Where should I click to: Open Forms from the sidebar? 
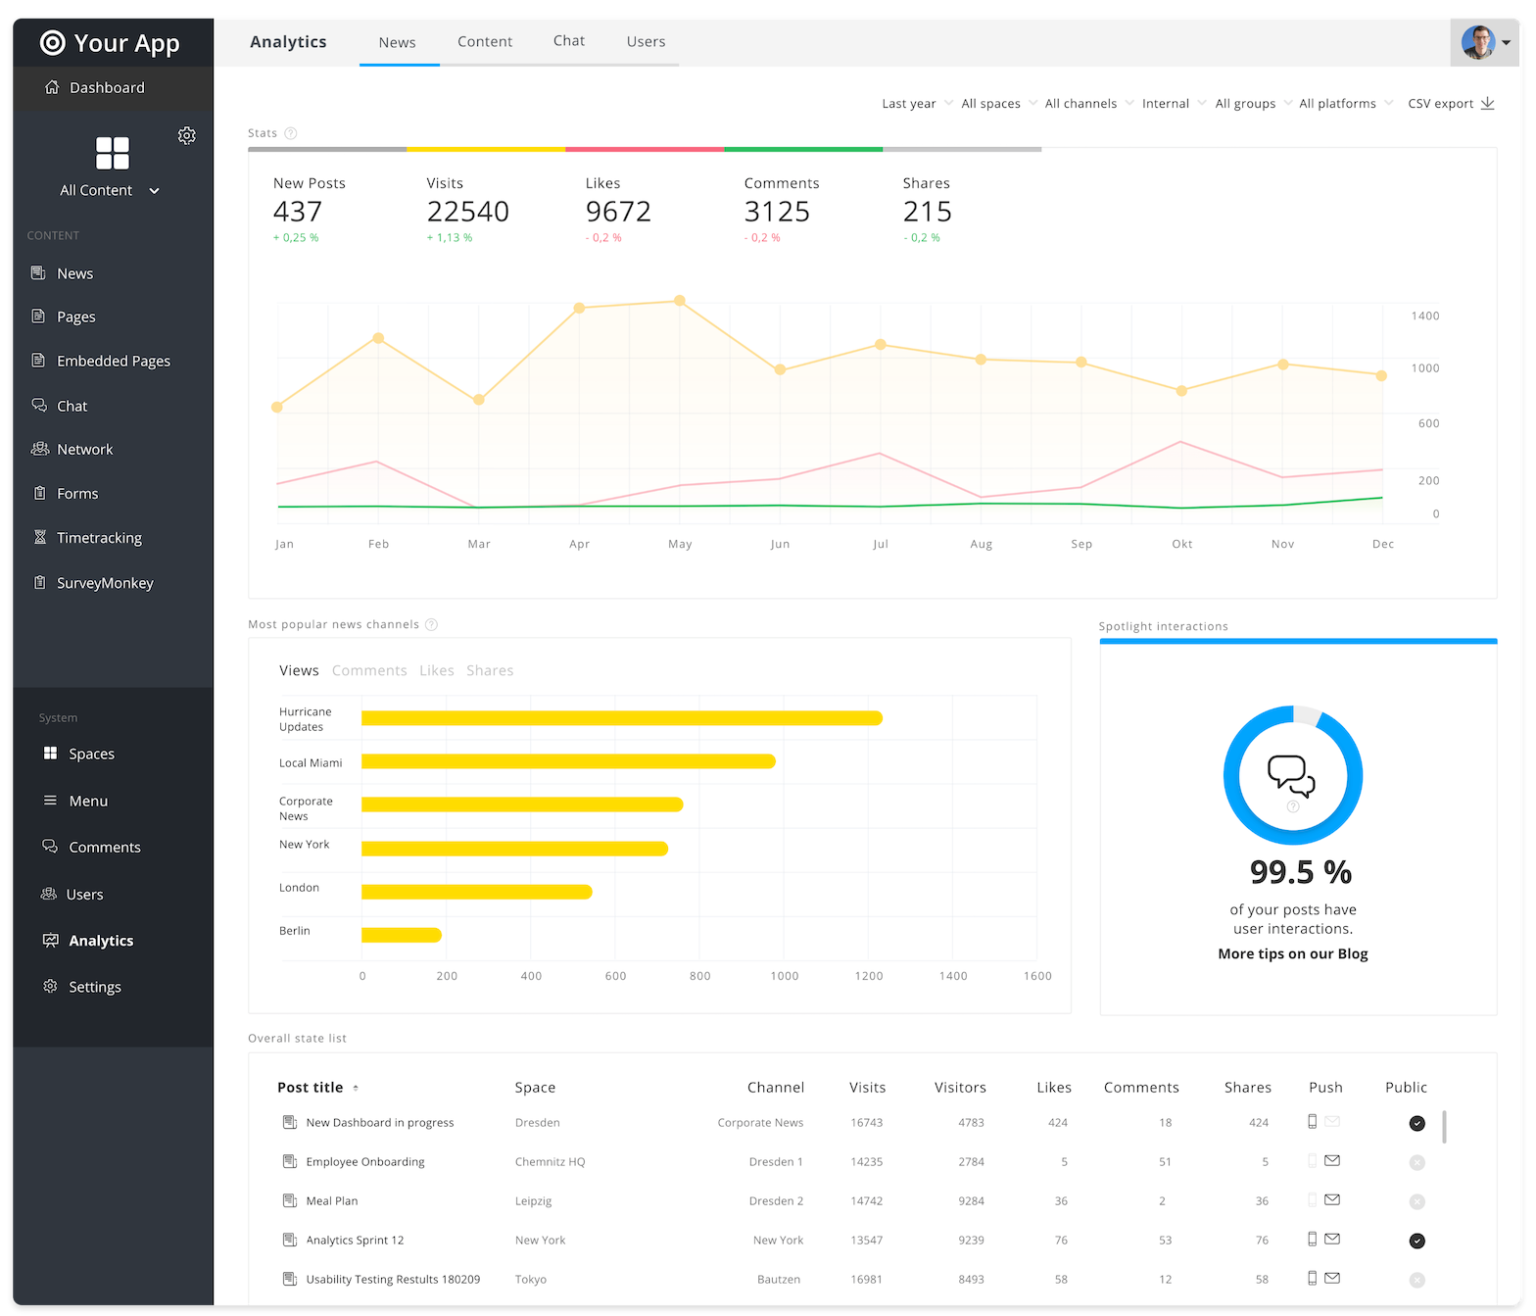[78, 493]
